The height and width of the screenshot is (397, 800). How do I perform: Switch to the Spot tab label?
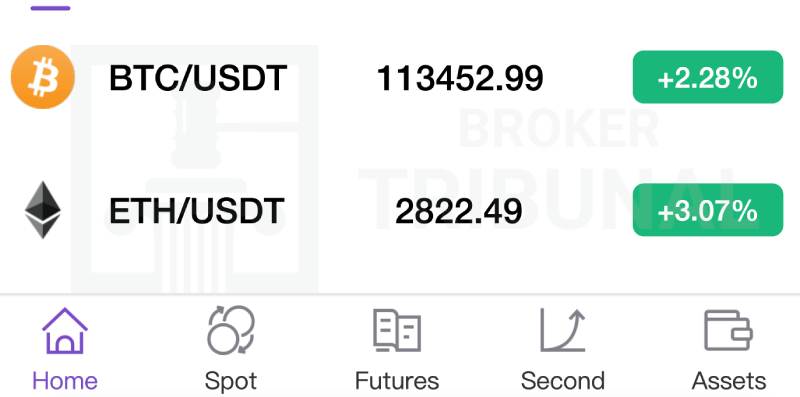point(231,381)
